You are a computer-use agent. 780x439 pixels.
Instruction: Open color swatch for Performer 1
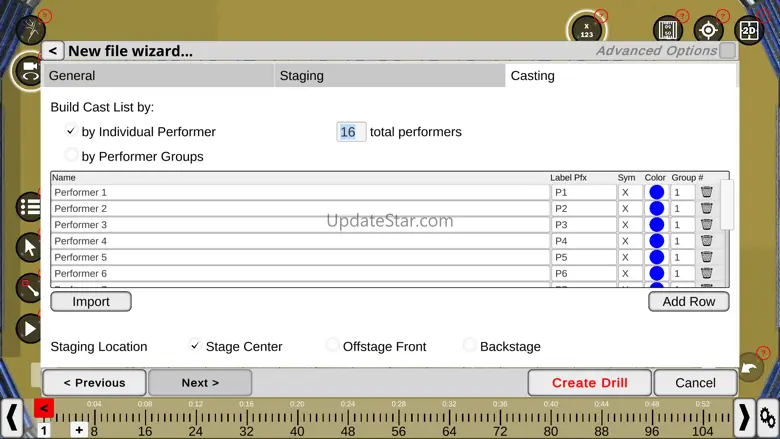click(656, 192)
